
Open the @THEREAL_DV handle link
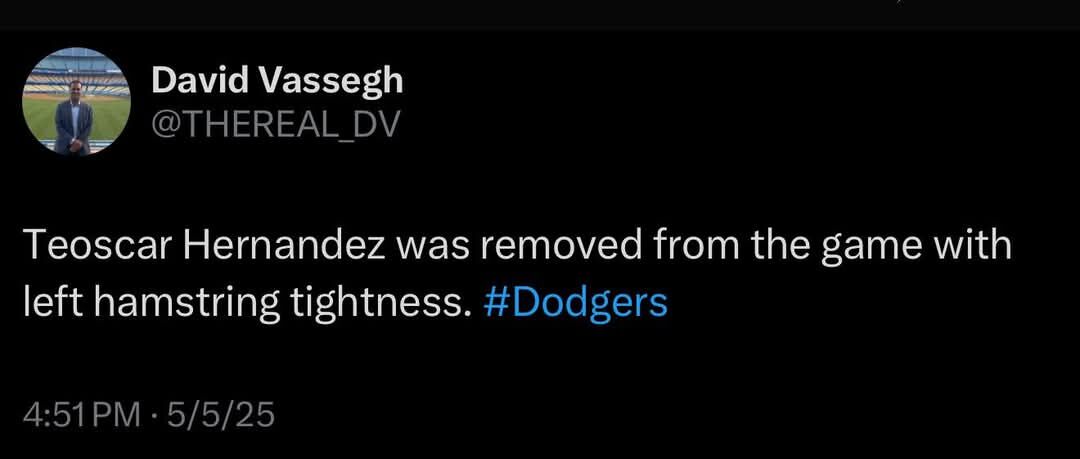click(275, 125)
